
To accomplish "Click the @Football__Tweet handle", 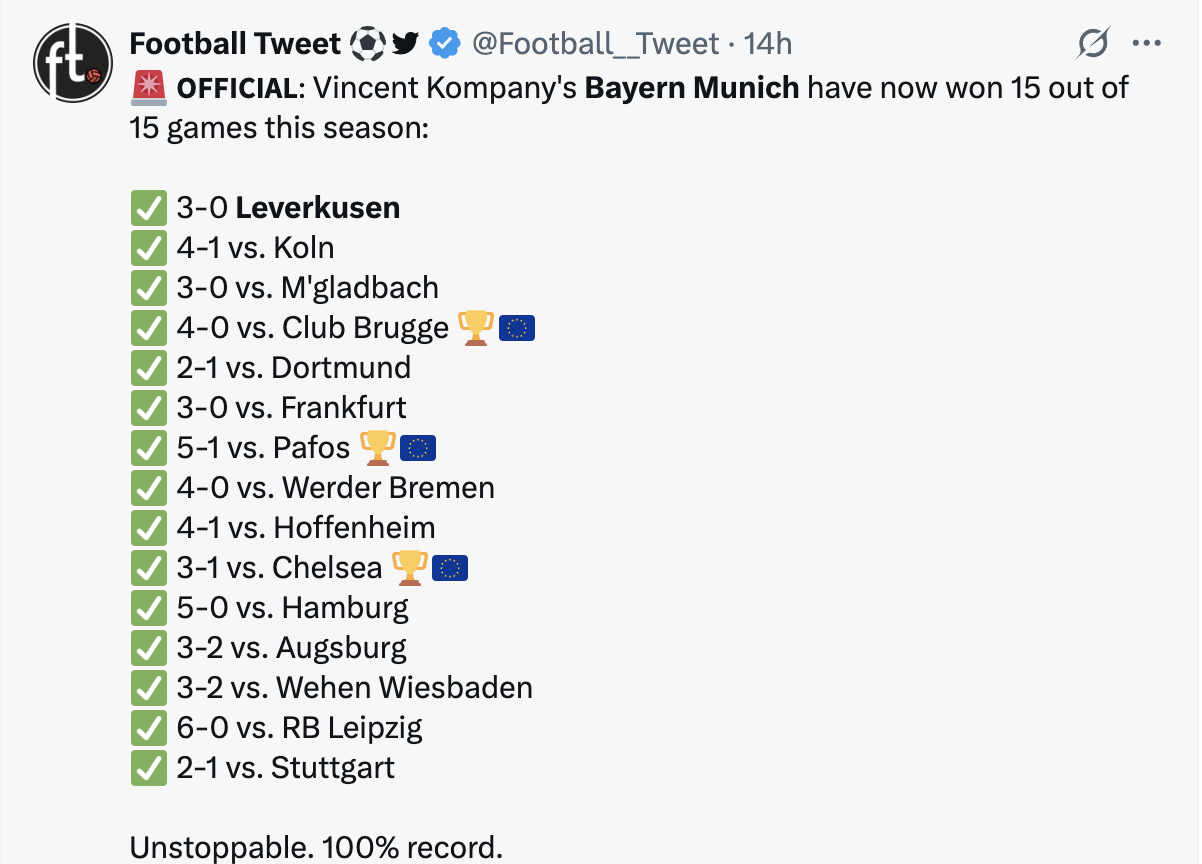I will pos(595,43).
